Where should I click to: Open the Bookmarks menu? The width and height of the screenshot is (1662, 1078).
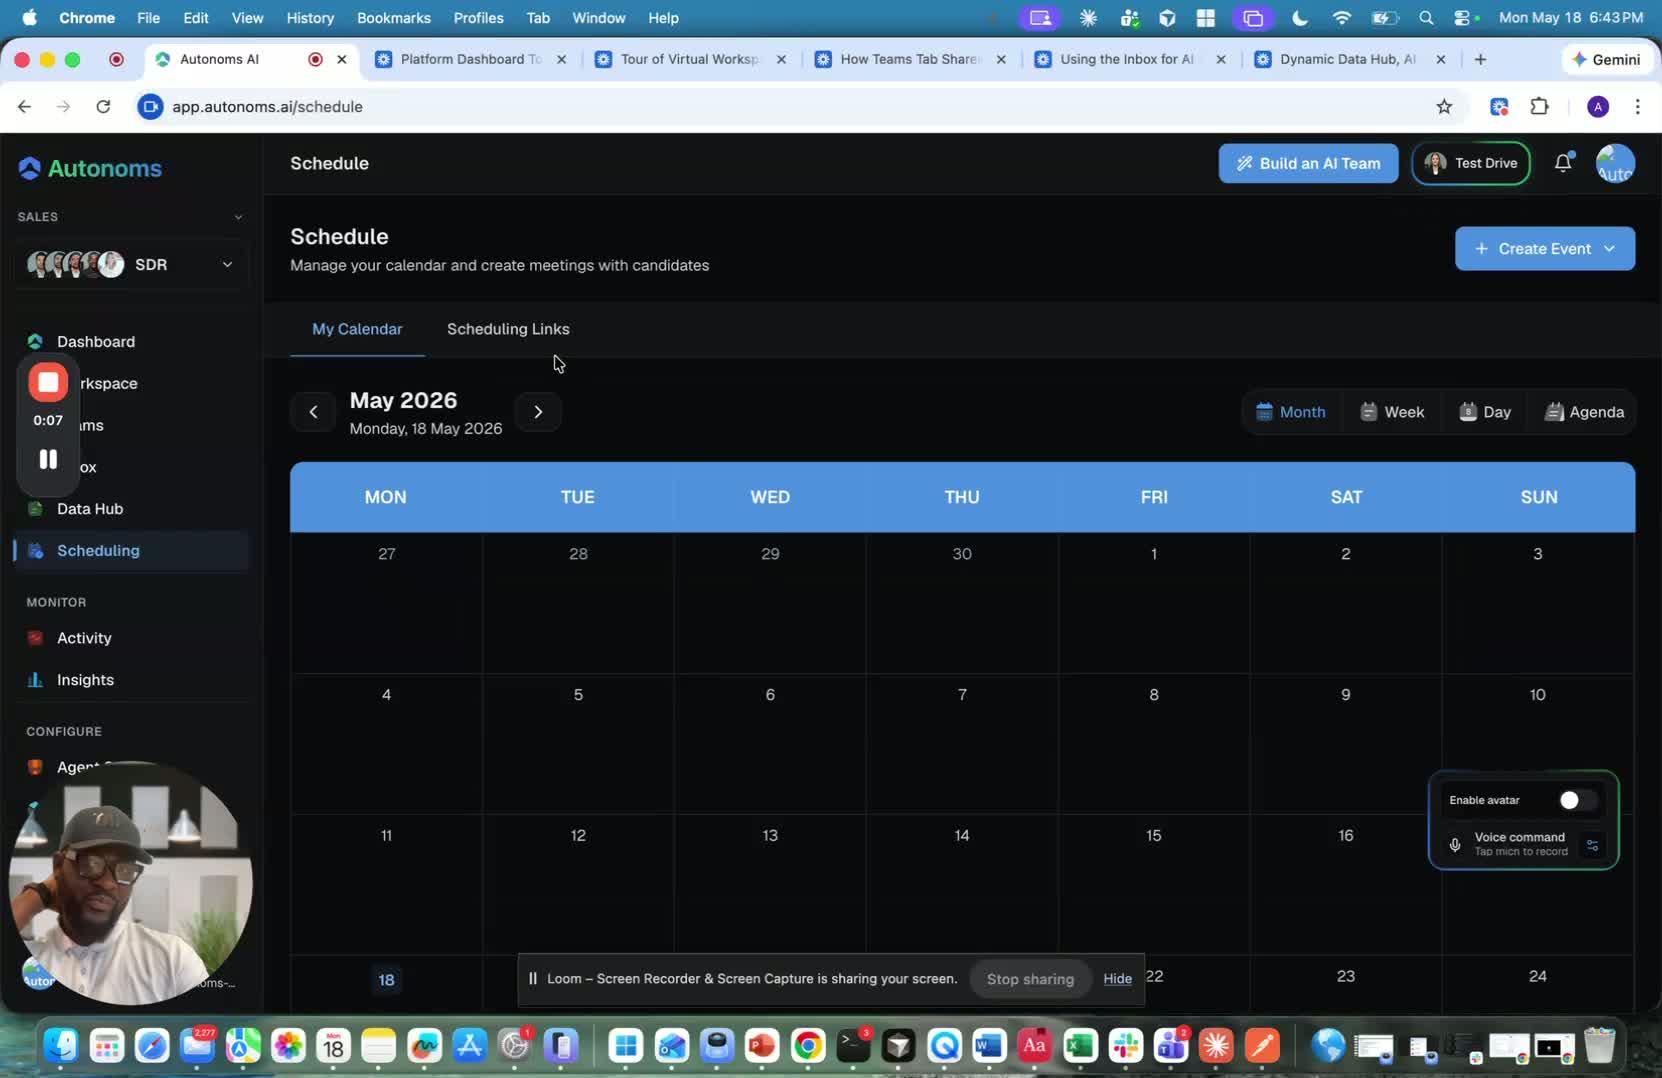tap(393, 18)
